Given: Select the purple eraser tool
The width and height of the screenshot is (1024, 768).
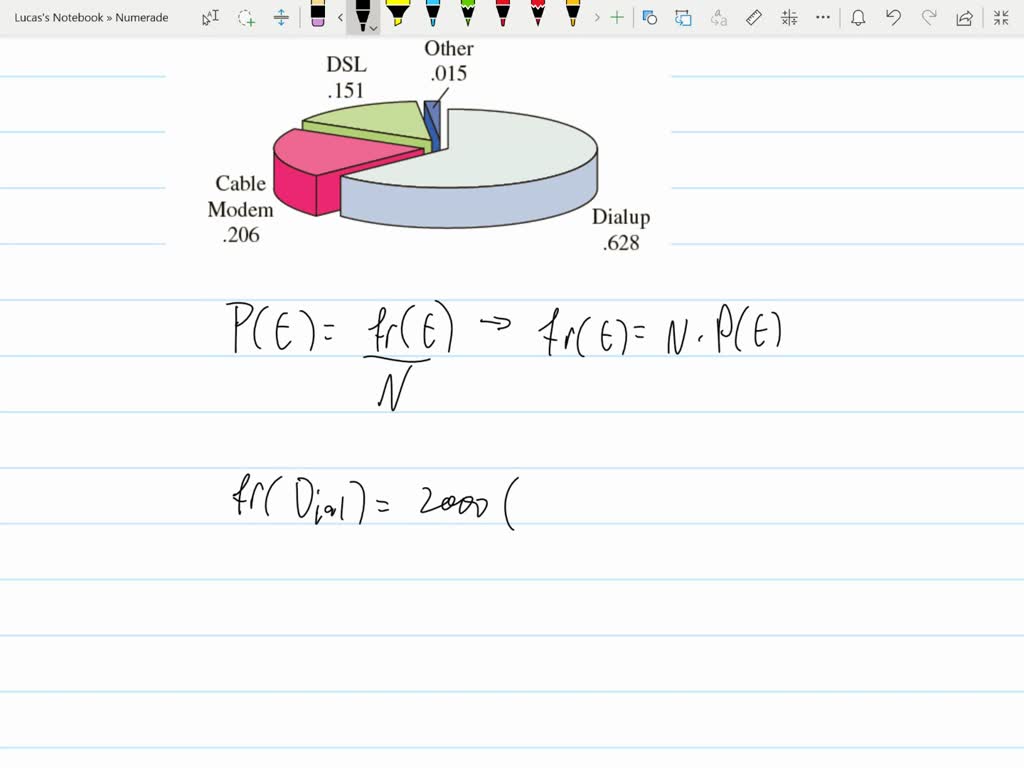Looking at the screenshot, I should tap(318, 17).
